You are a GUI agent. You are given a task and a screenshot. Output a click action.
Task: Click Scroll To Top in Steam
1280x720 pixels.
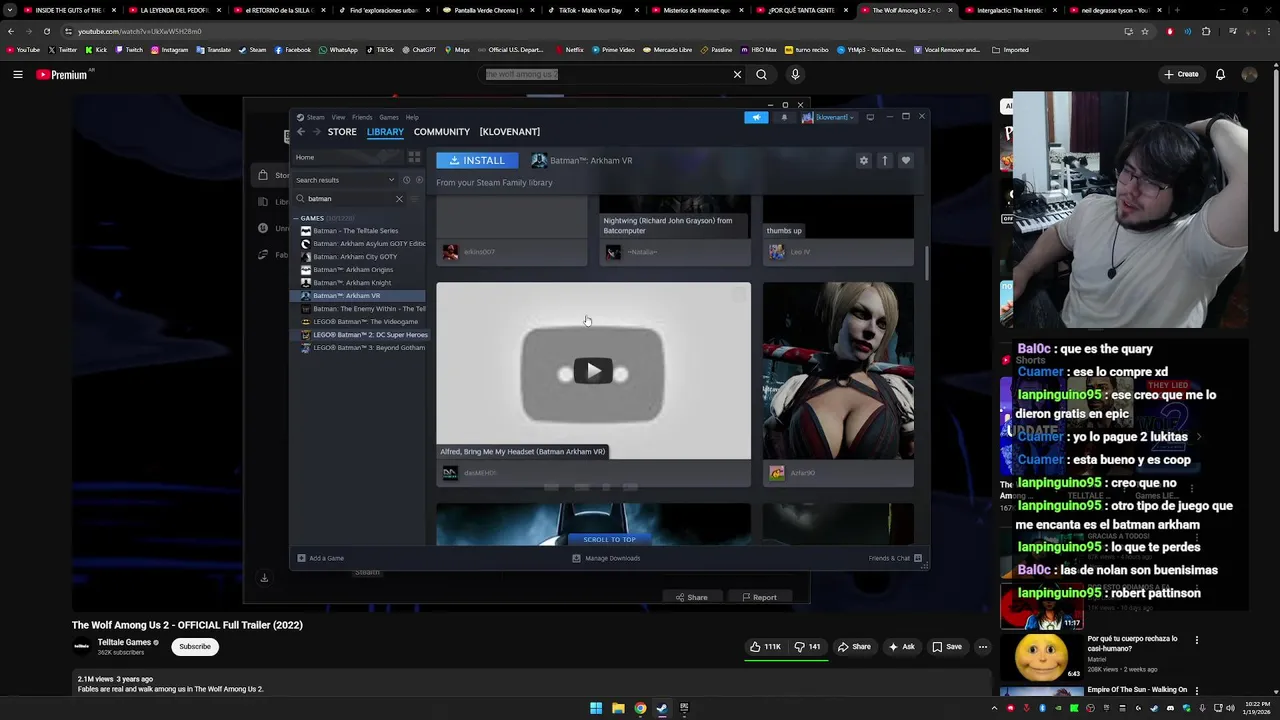pos(609,540)
